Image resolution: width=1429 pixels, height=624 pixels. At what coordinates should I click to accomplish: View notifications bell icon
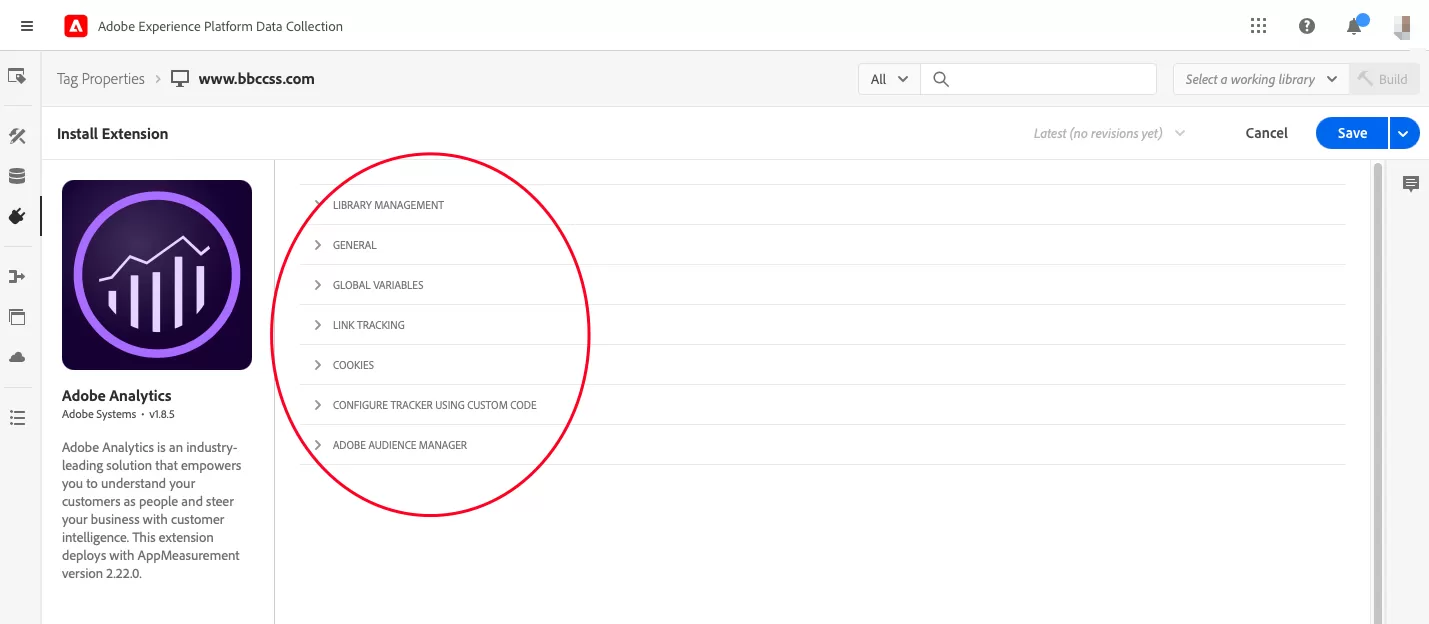tap(1355, 26)
